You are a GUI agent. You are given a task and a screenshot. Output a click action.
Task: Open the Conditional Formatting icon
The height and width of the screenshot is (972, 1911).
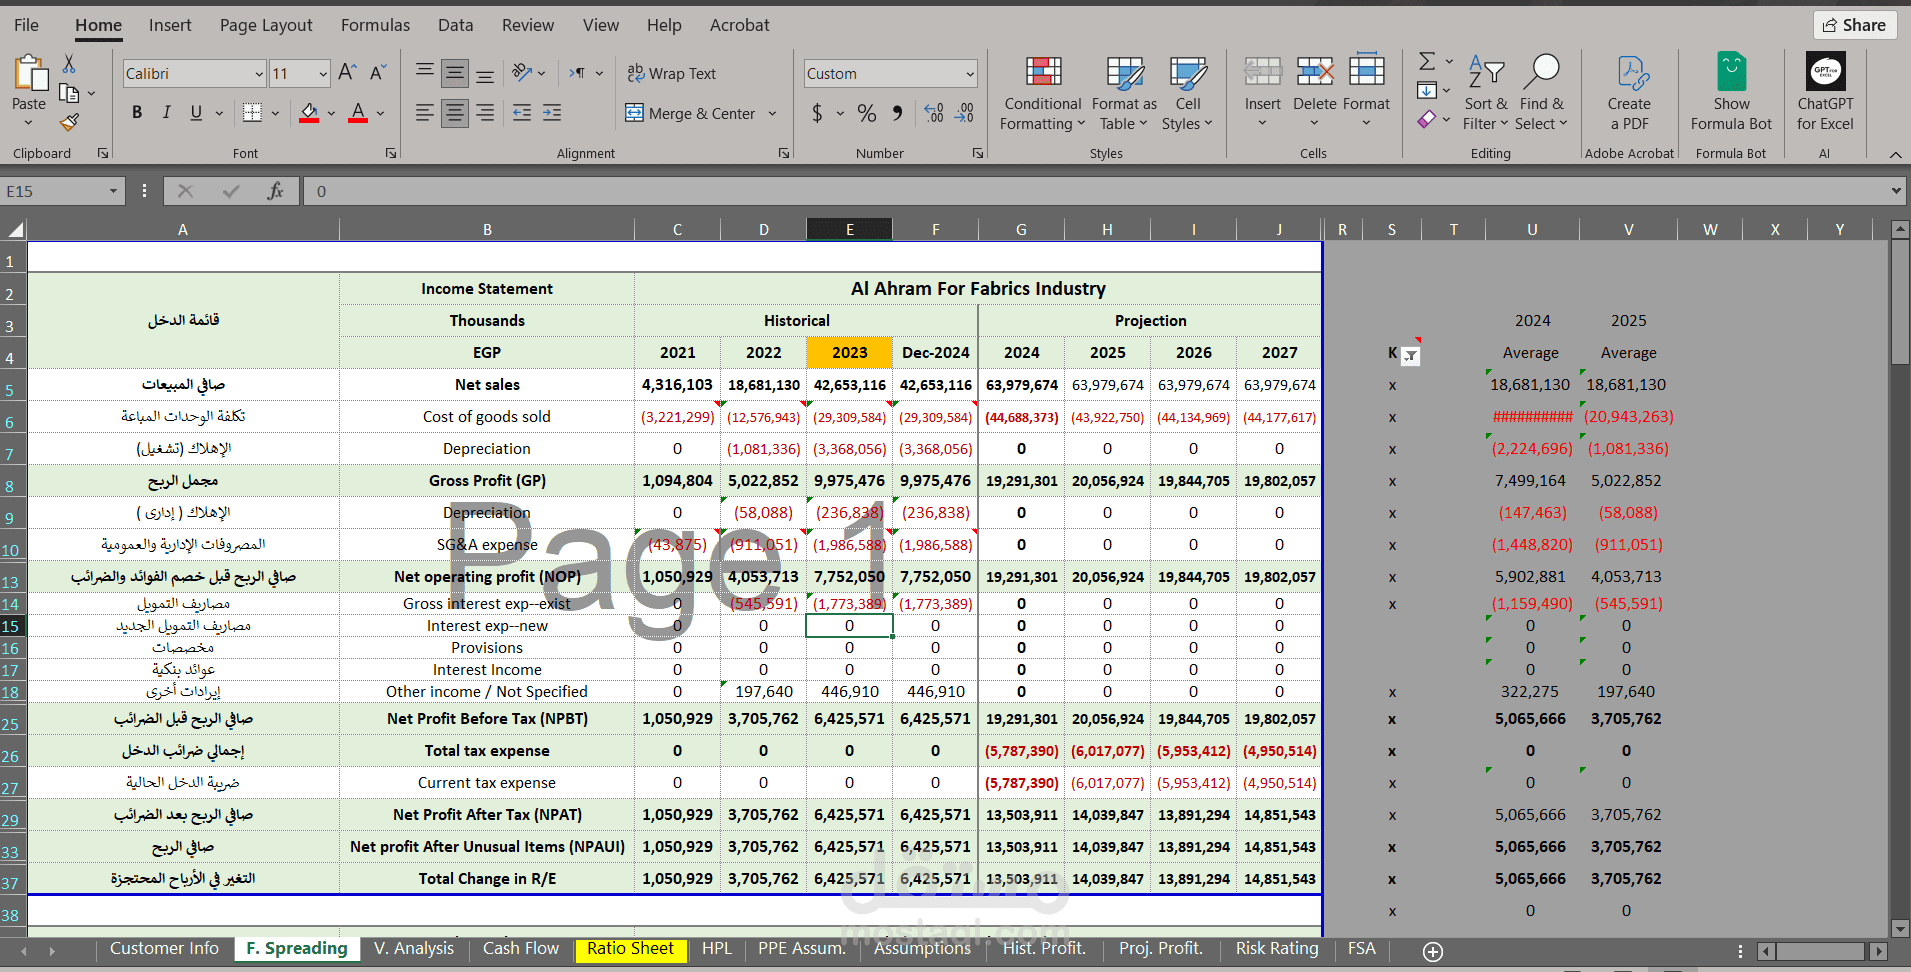[x=1043, y=72]
